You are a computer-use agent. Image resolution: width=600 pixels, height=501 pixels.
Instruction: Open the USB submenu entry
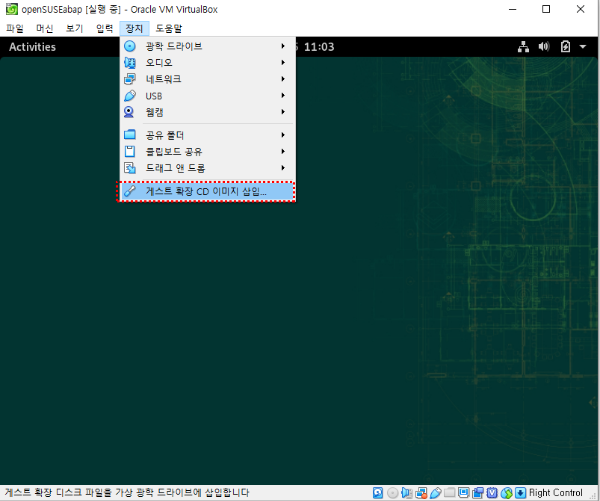pyautogui.click(x=207, y=96)
